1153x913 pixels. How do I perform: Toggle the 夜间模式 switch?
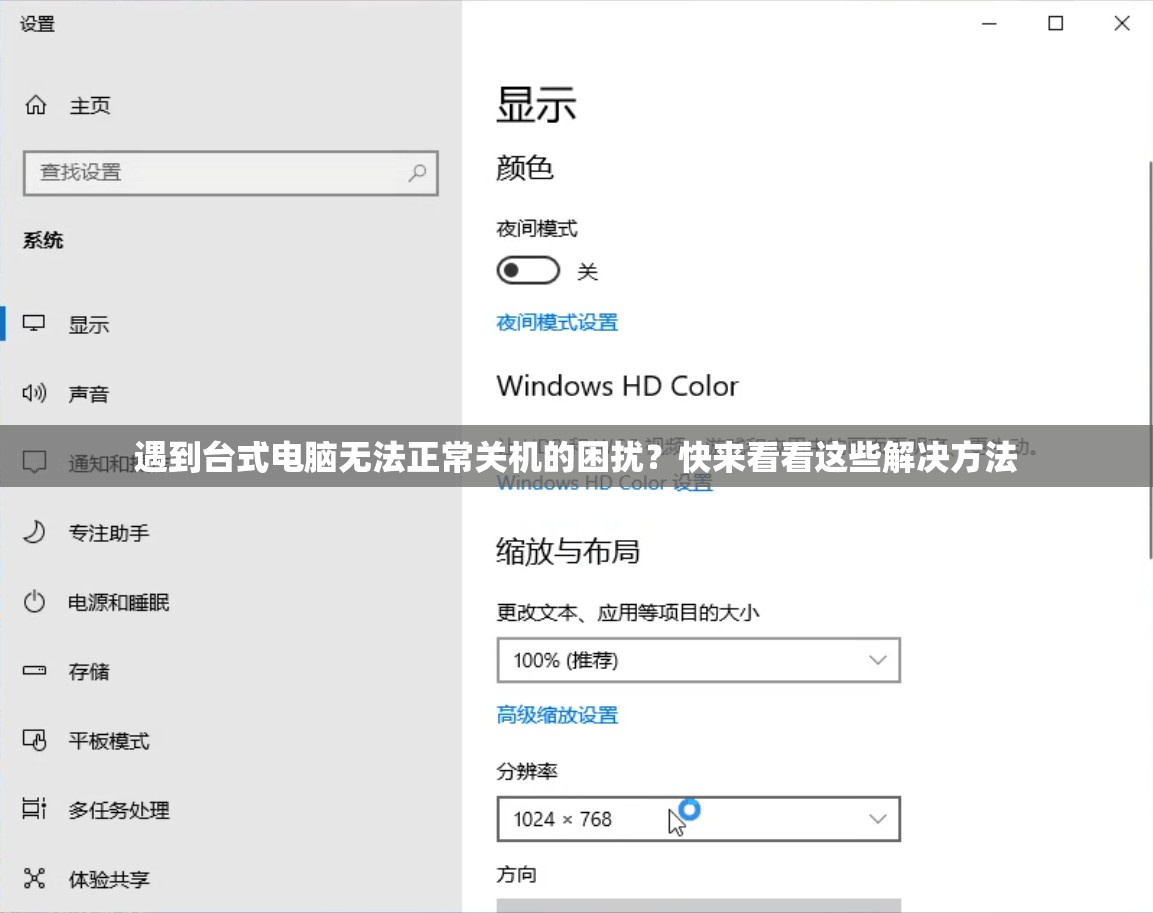tap(528, 271)
